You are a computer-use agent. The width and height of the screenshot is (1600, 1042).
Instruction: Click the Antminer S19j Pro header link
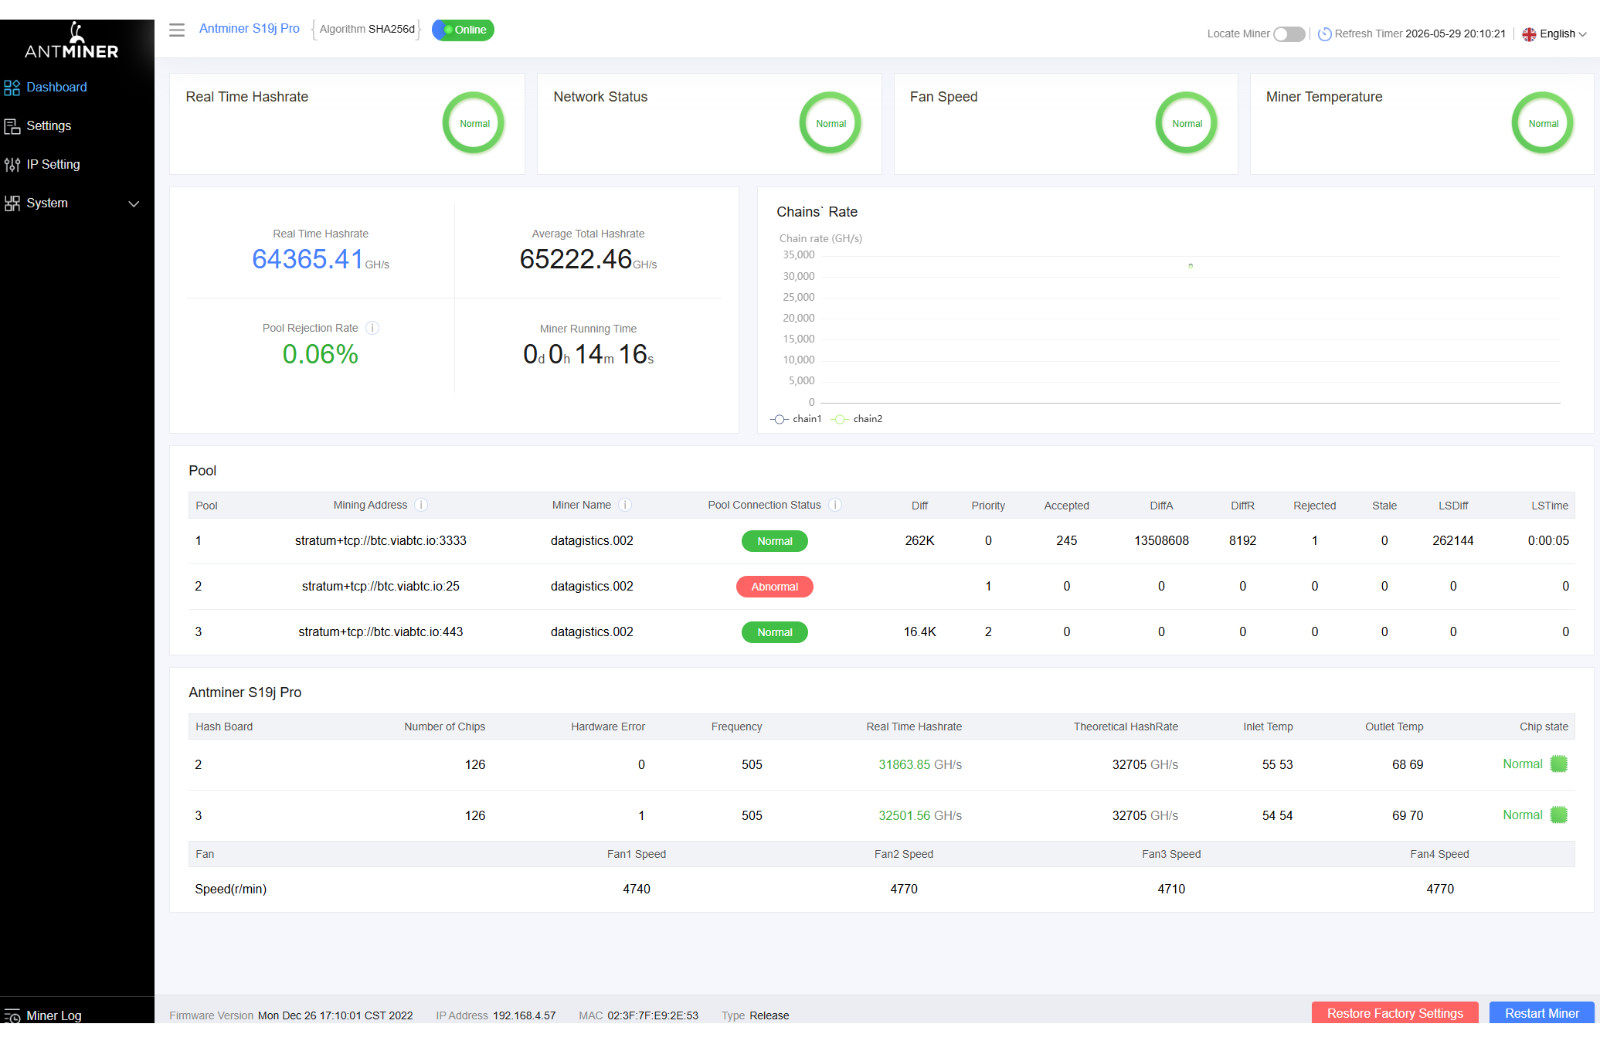tap(249, 29)
